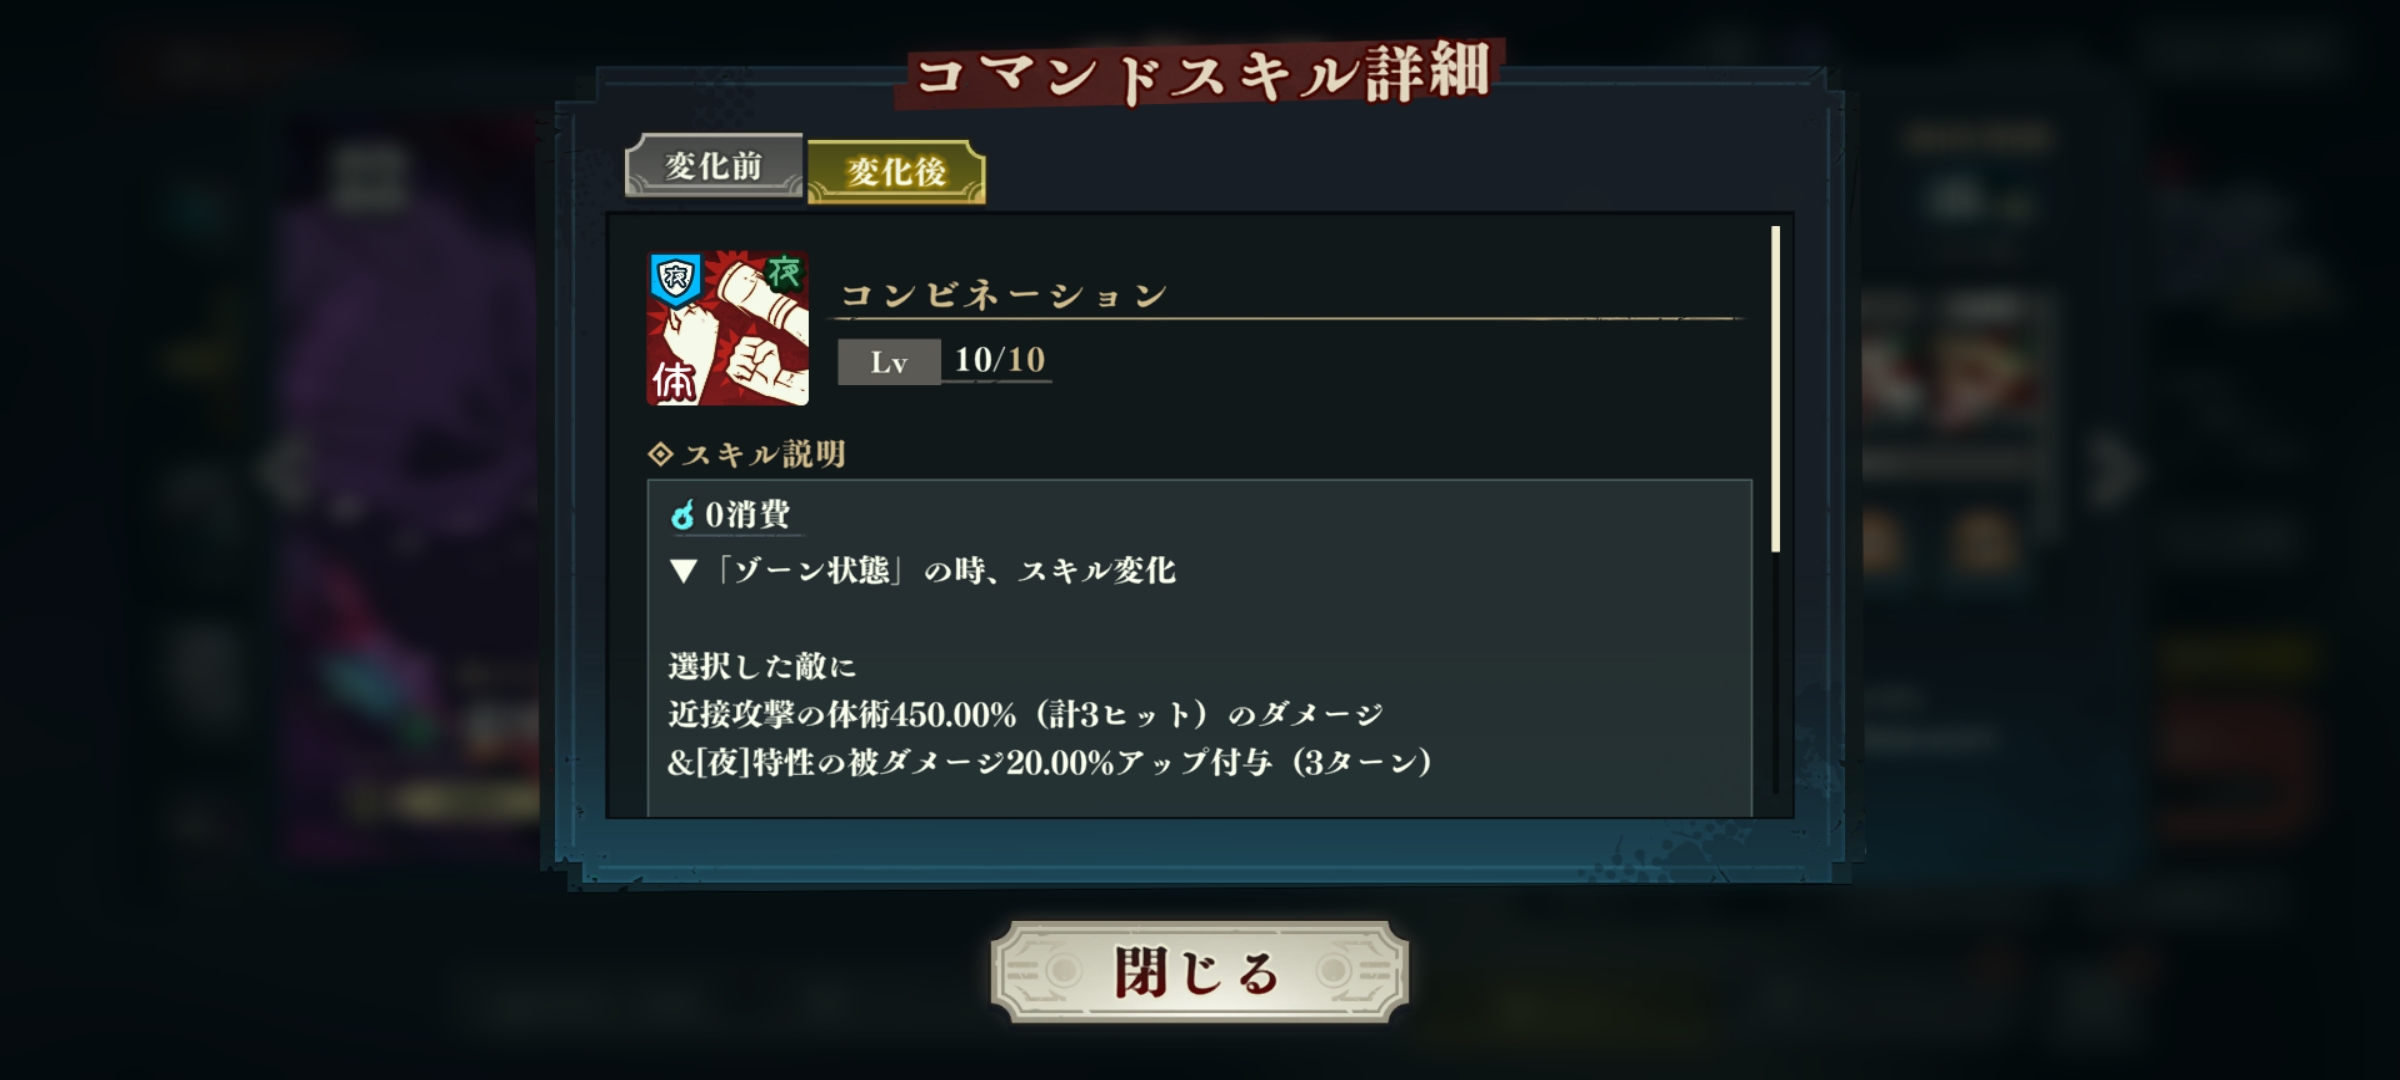The width and height of the screenshot is (2400, 1080).
Task: Tap the 閉じる button
Action: click(x=1199, y=972)
